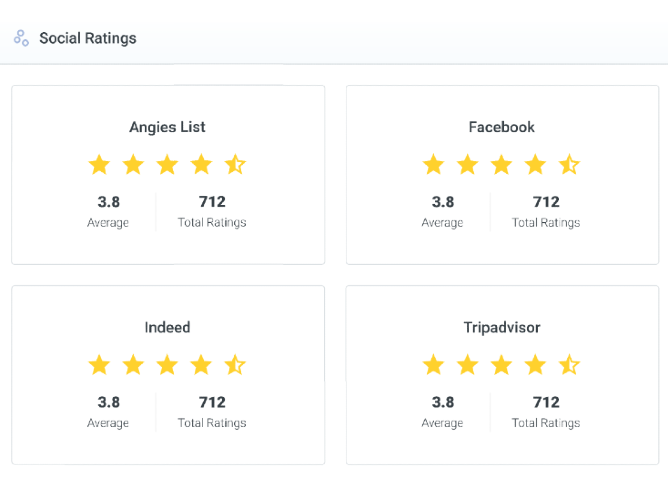Click 712 Total Ratings in Indeed card
The height and width of the screenshot is (500, 670).
pos(212,412)
